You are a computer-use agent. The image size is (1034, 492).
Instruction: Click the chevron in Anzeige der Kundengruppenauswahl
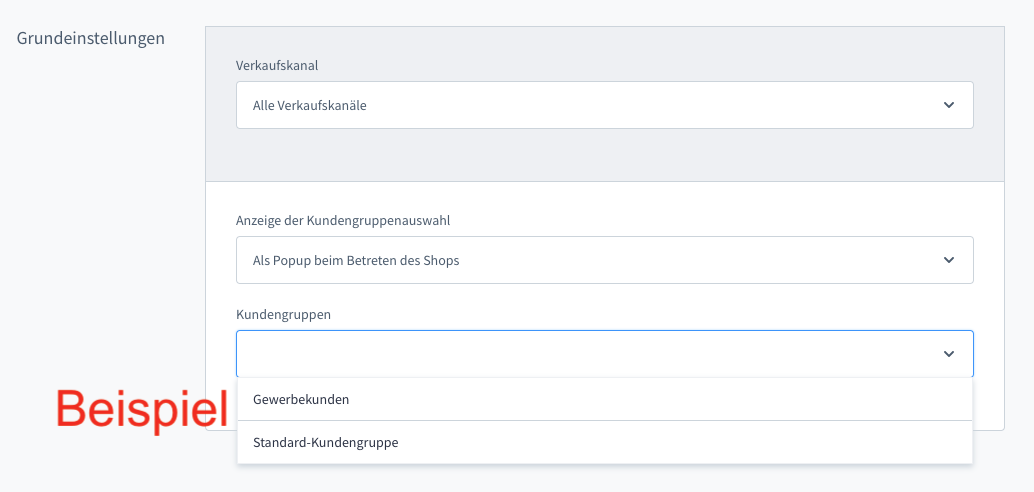[x=948, y=260]
